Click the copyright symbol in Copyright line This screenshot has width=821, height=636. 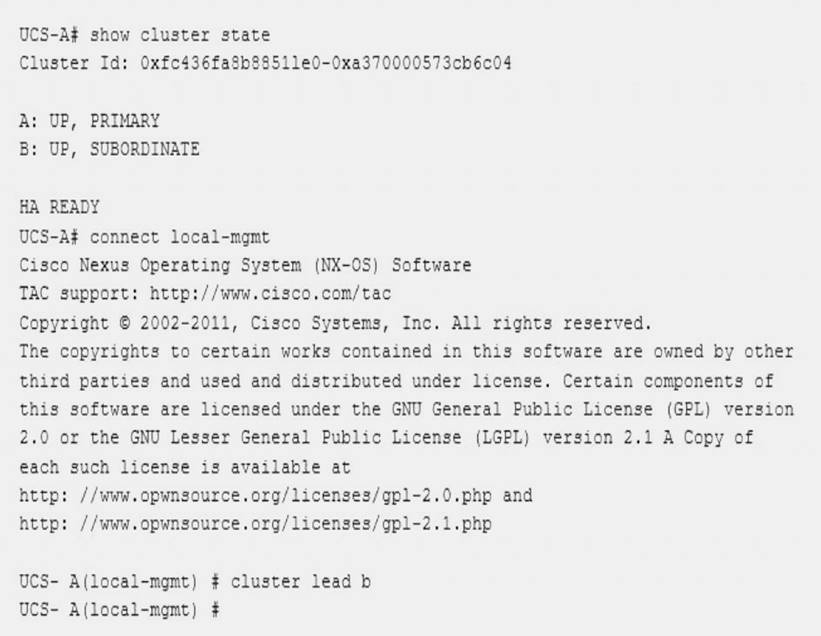125,323
